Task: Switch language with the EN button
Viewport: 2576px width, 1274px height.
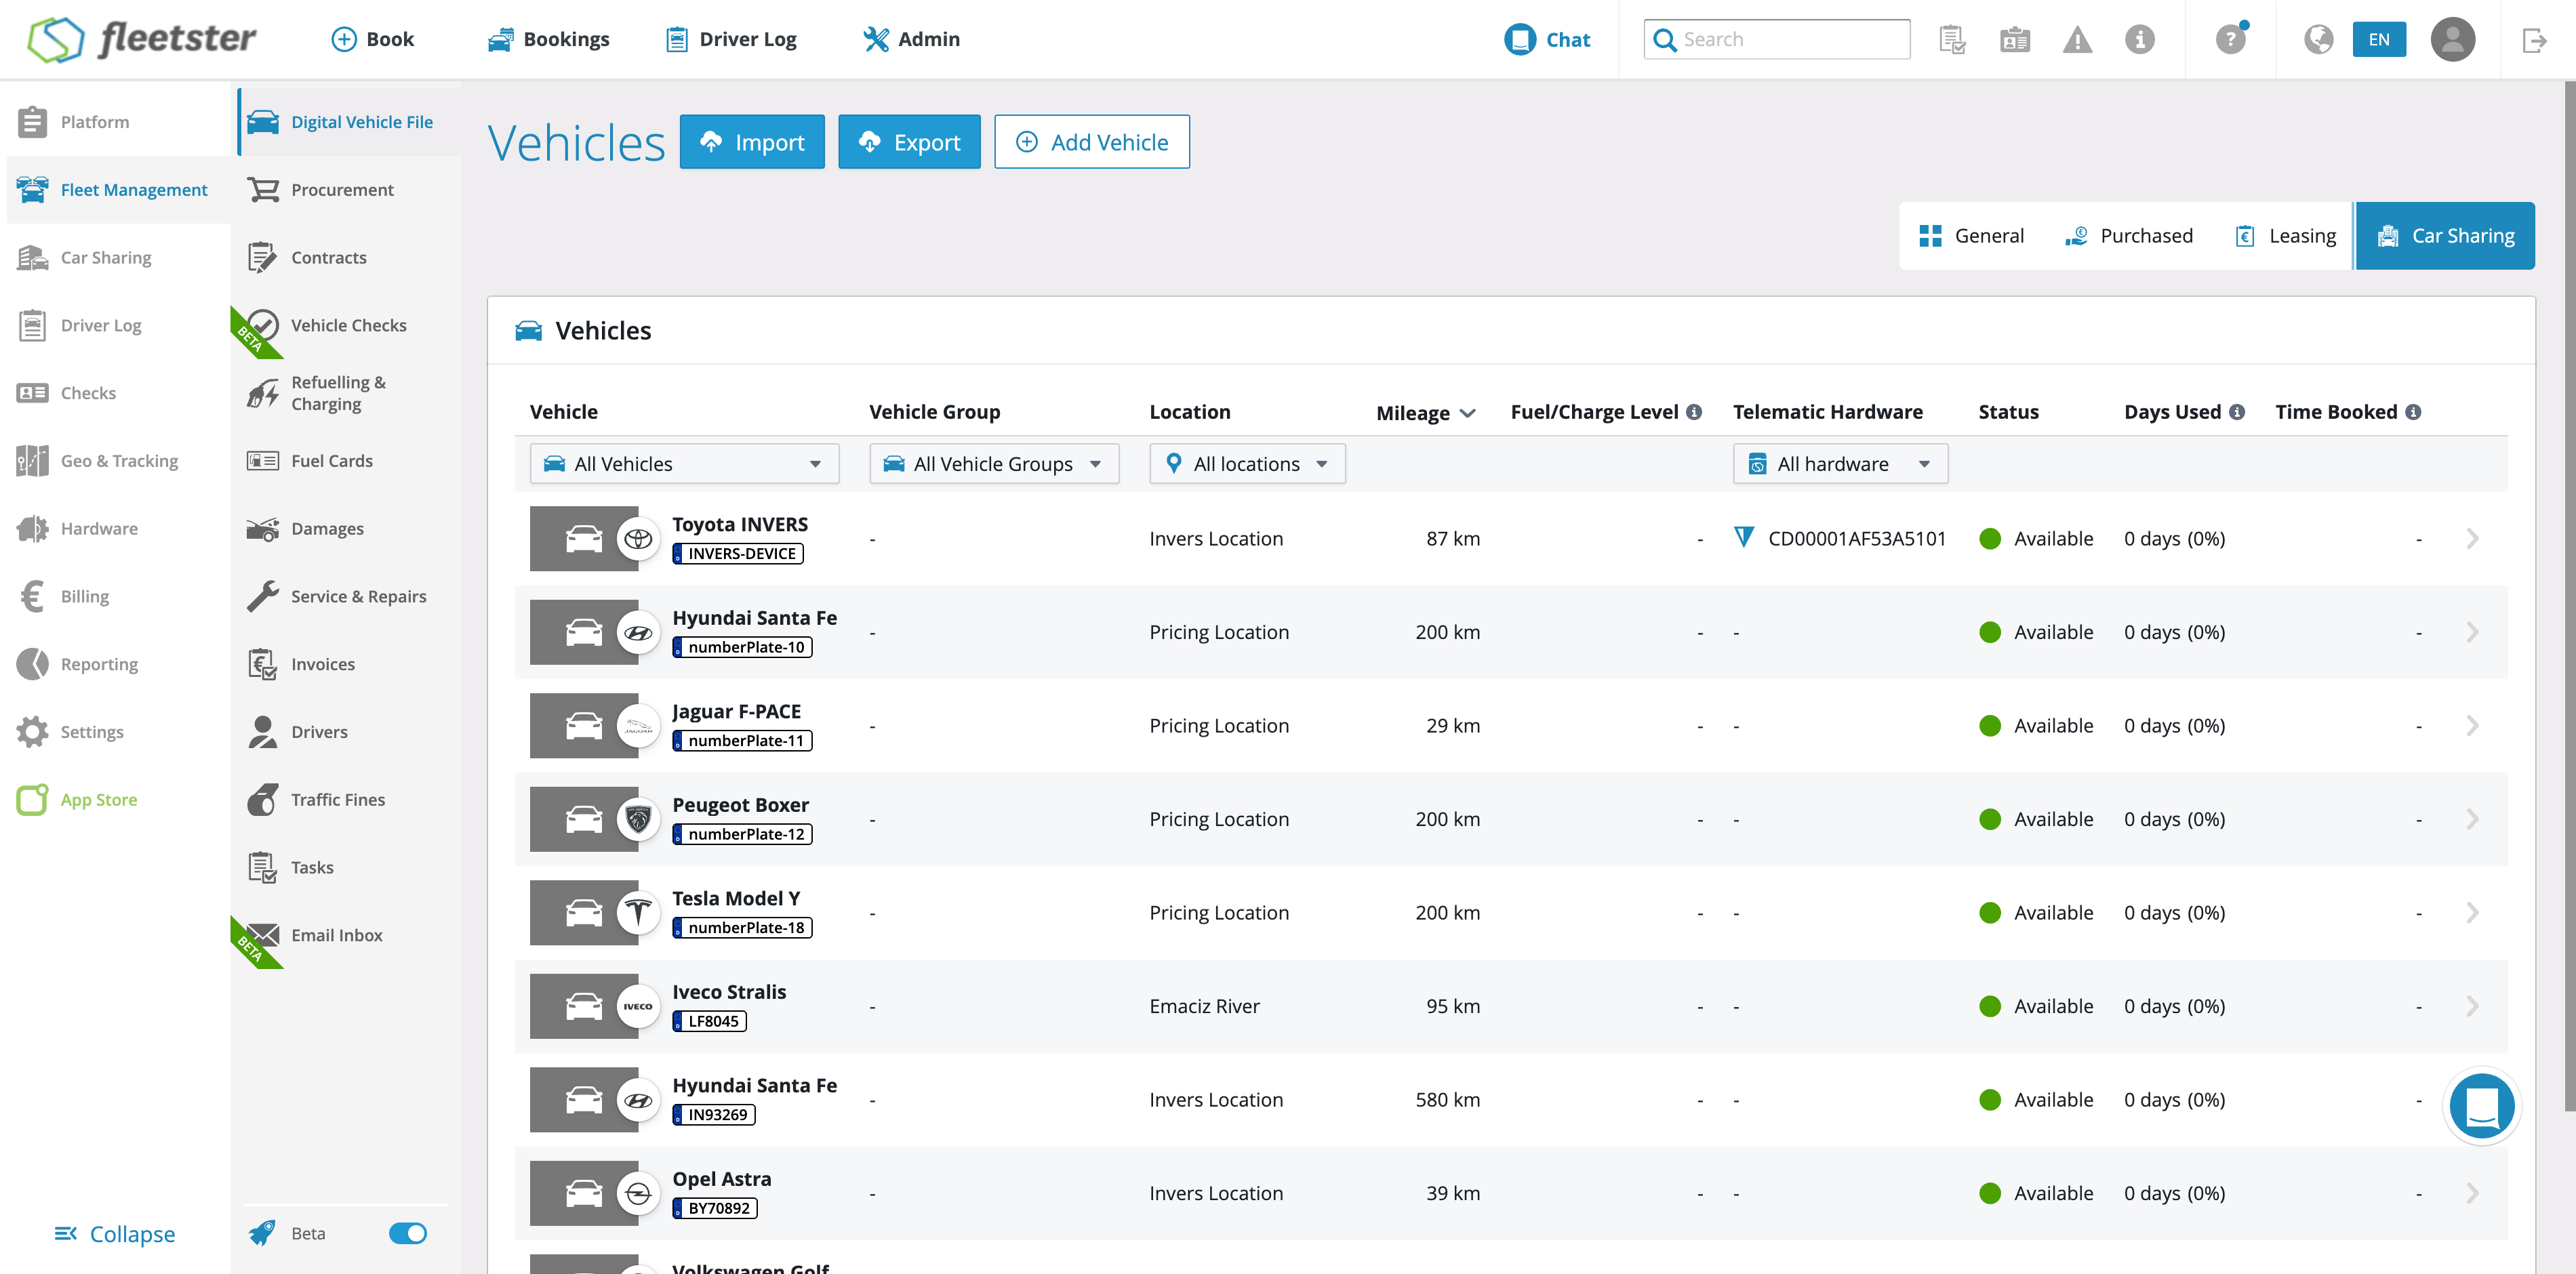Action: 2379,40
